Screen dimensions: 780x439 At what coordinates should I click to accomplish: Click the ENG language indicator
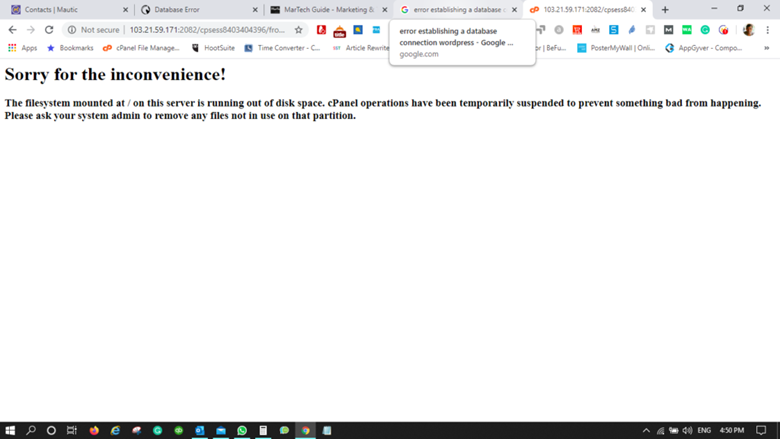pos(704,430)
